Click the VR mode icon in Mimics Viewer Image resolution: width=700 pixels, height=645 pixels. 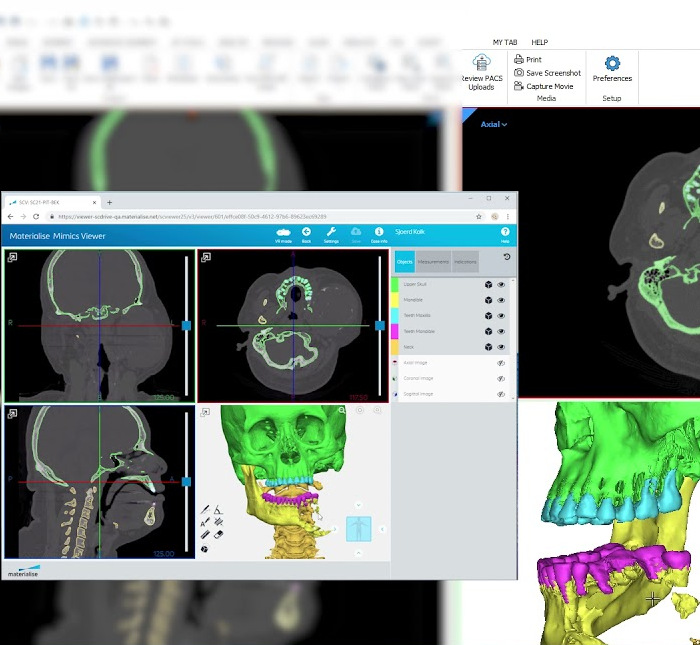coord(283,233)
